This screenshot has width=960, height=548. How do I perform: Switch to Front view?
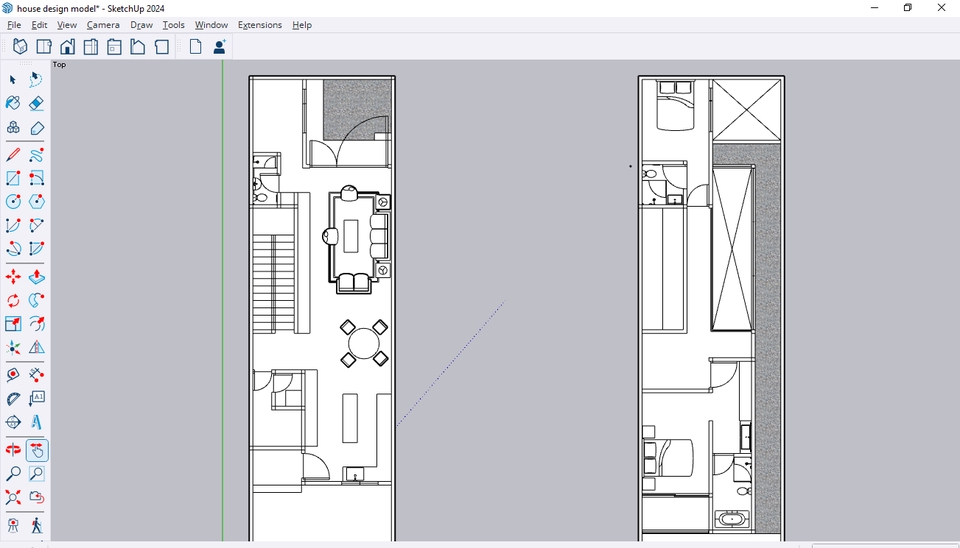pyautogui.click(x=67, y=47)
